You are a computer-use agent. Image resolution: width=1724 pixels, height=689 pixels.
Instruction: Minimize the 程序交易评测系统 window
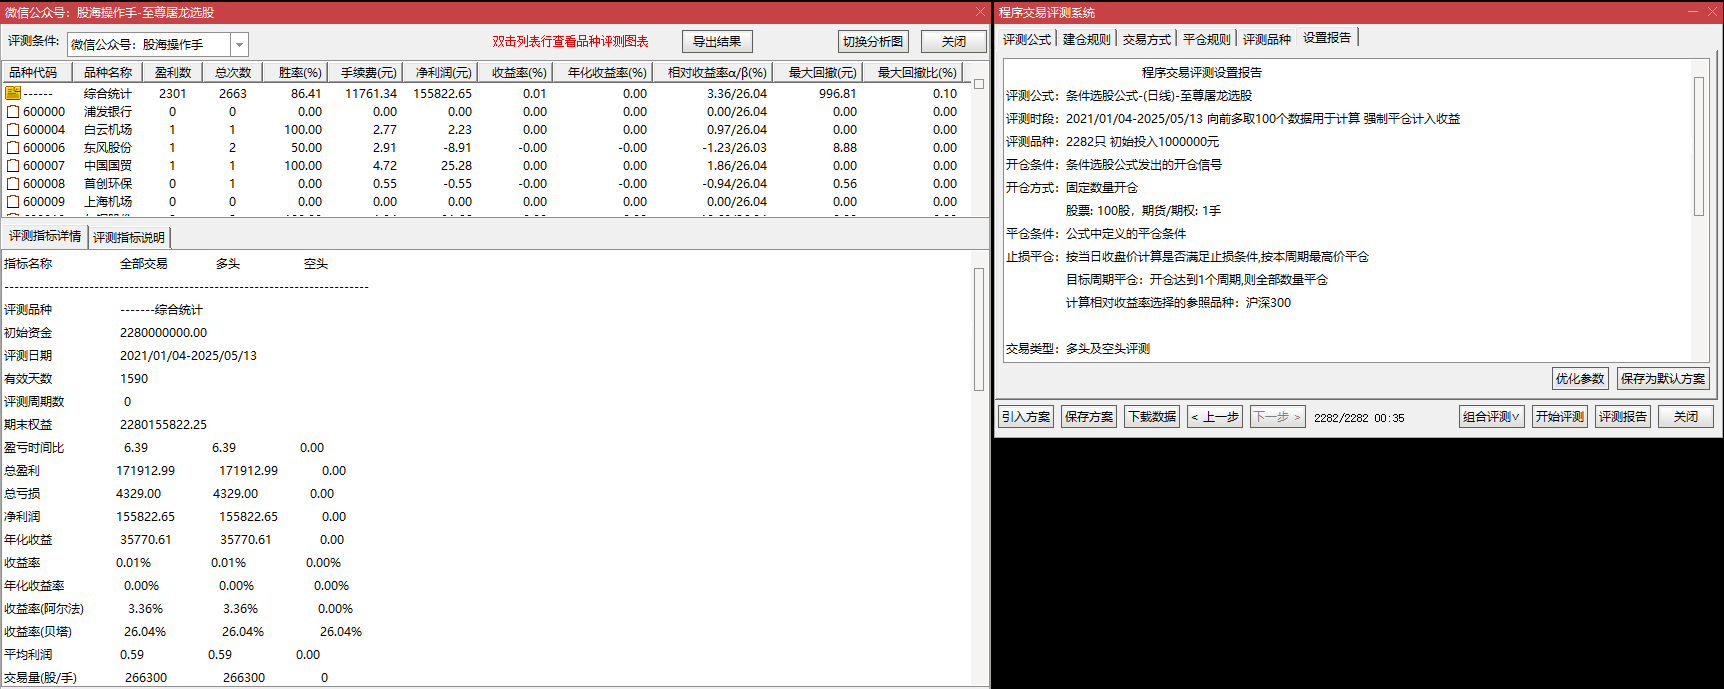tap(1693, 12)
